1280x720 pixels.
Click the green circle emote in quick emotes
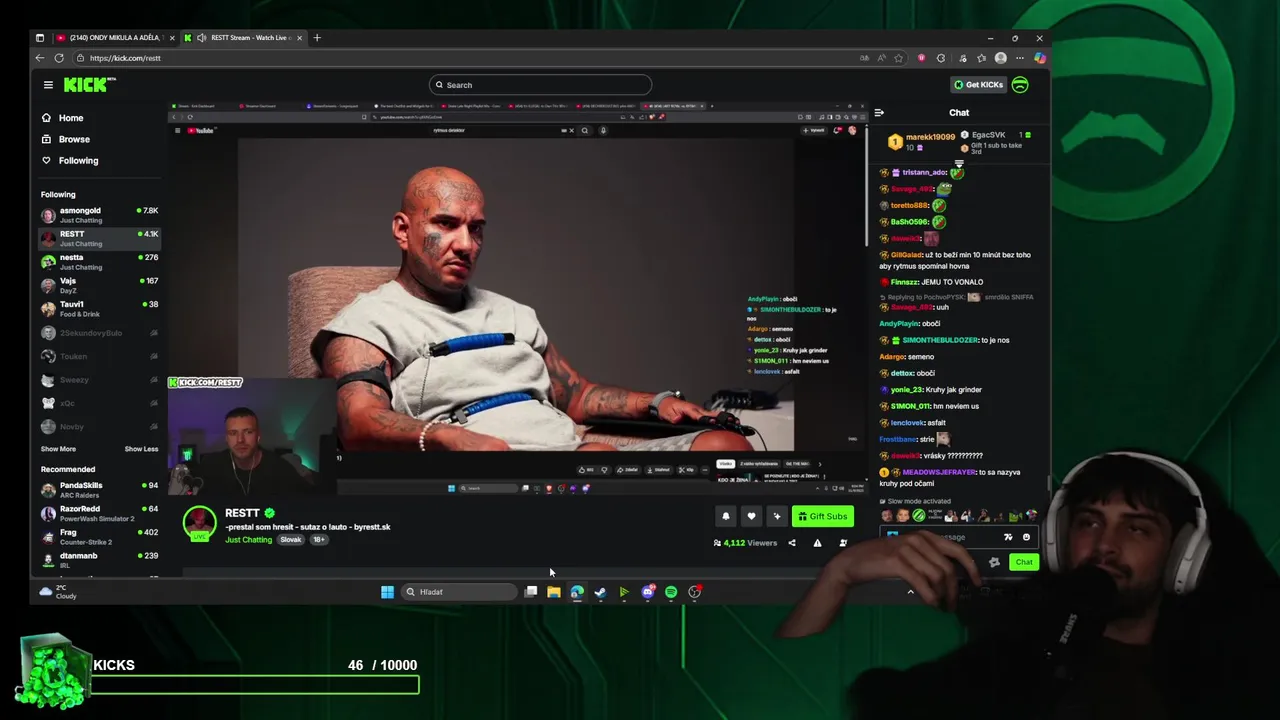coord(918,516)
